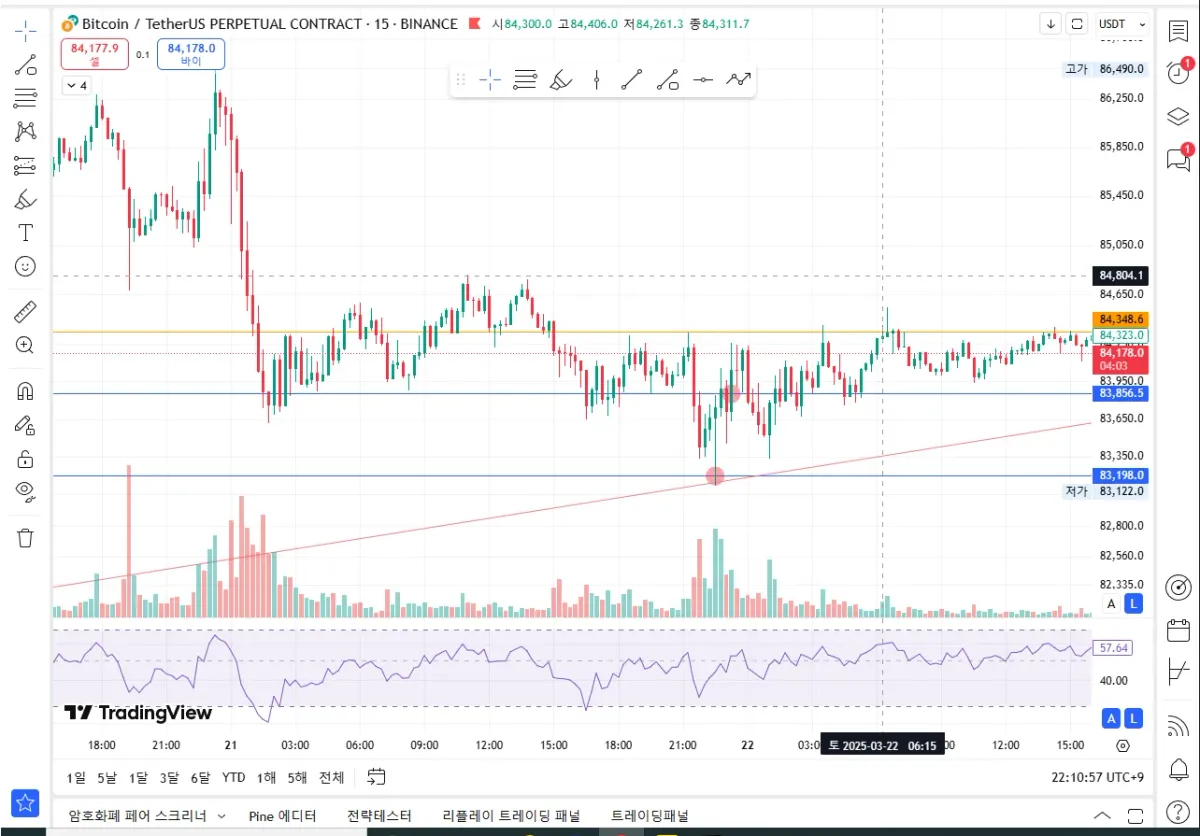Select the trend line tool in left toolbar
The image size is (1200, 836).
tap(25, 66)
